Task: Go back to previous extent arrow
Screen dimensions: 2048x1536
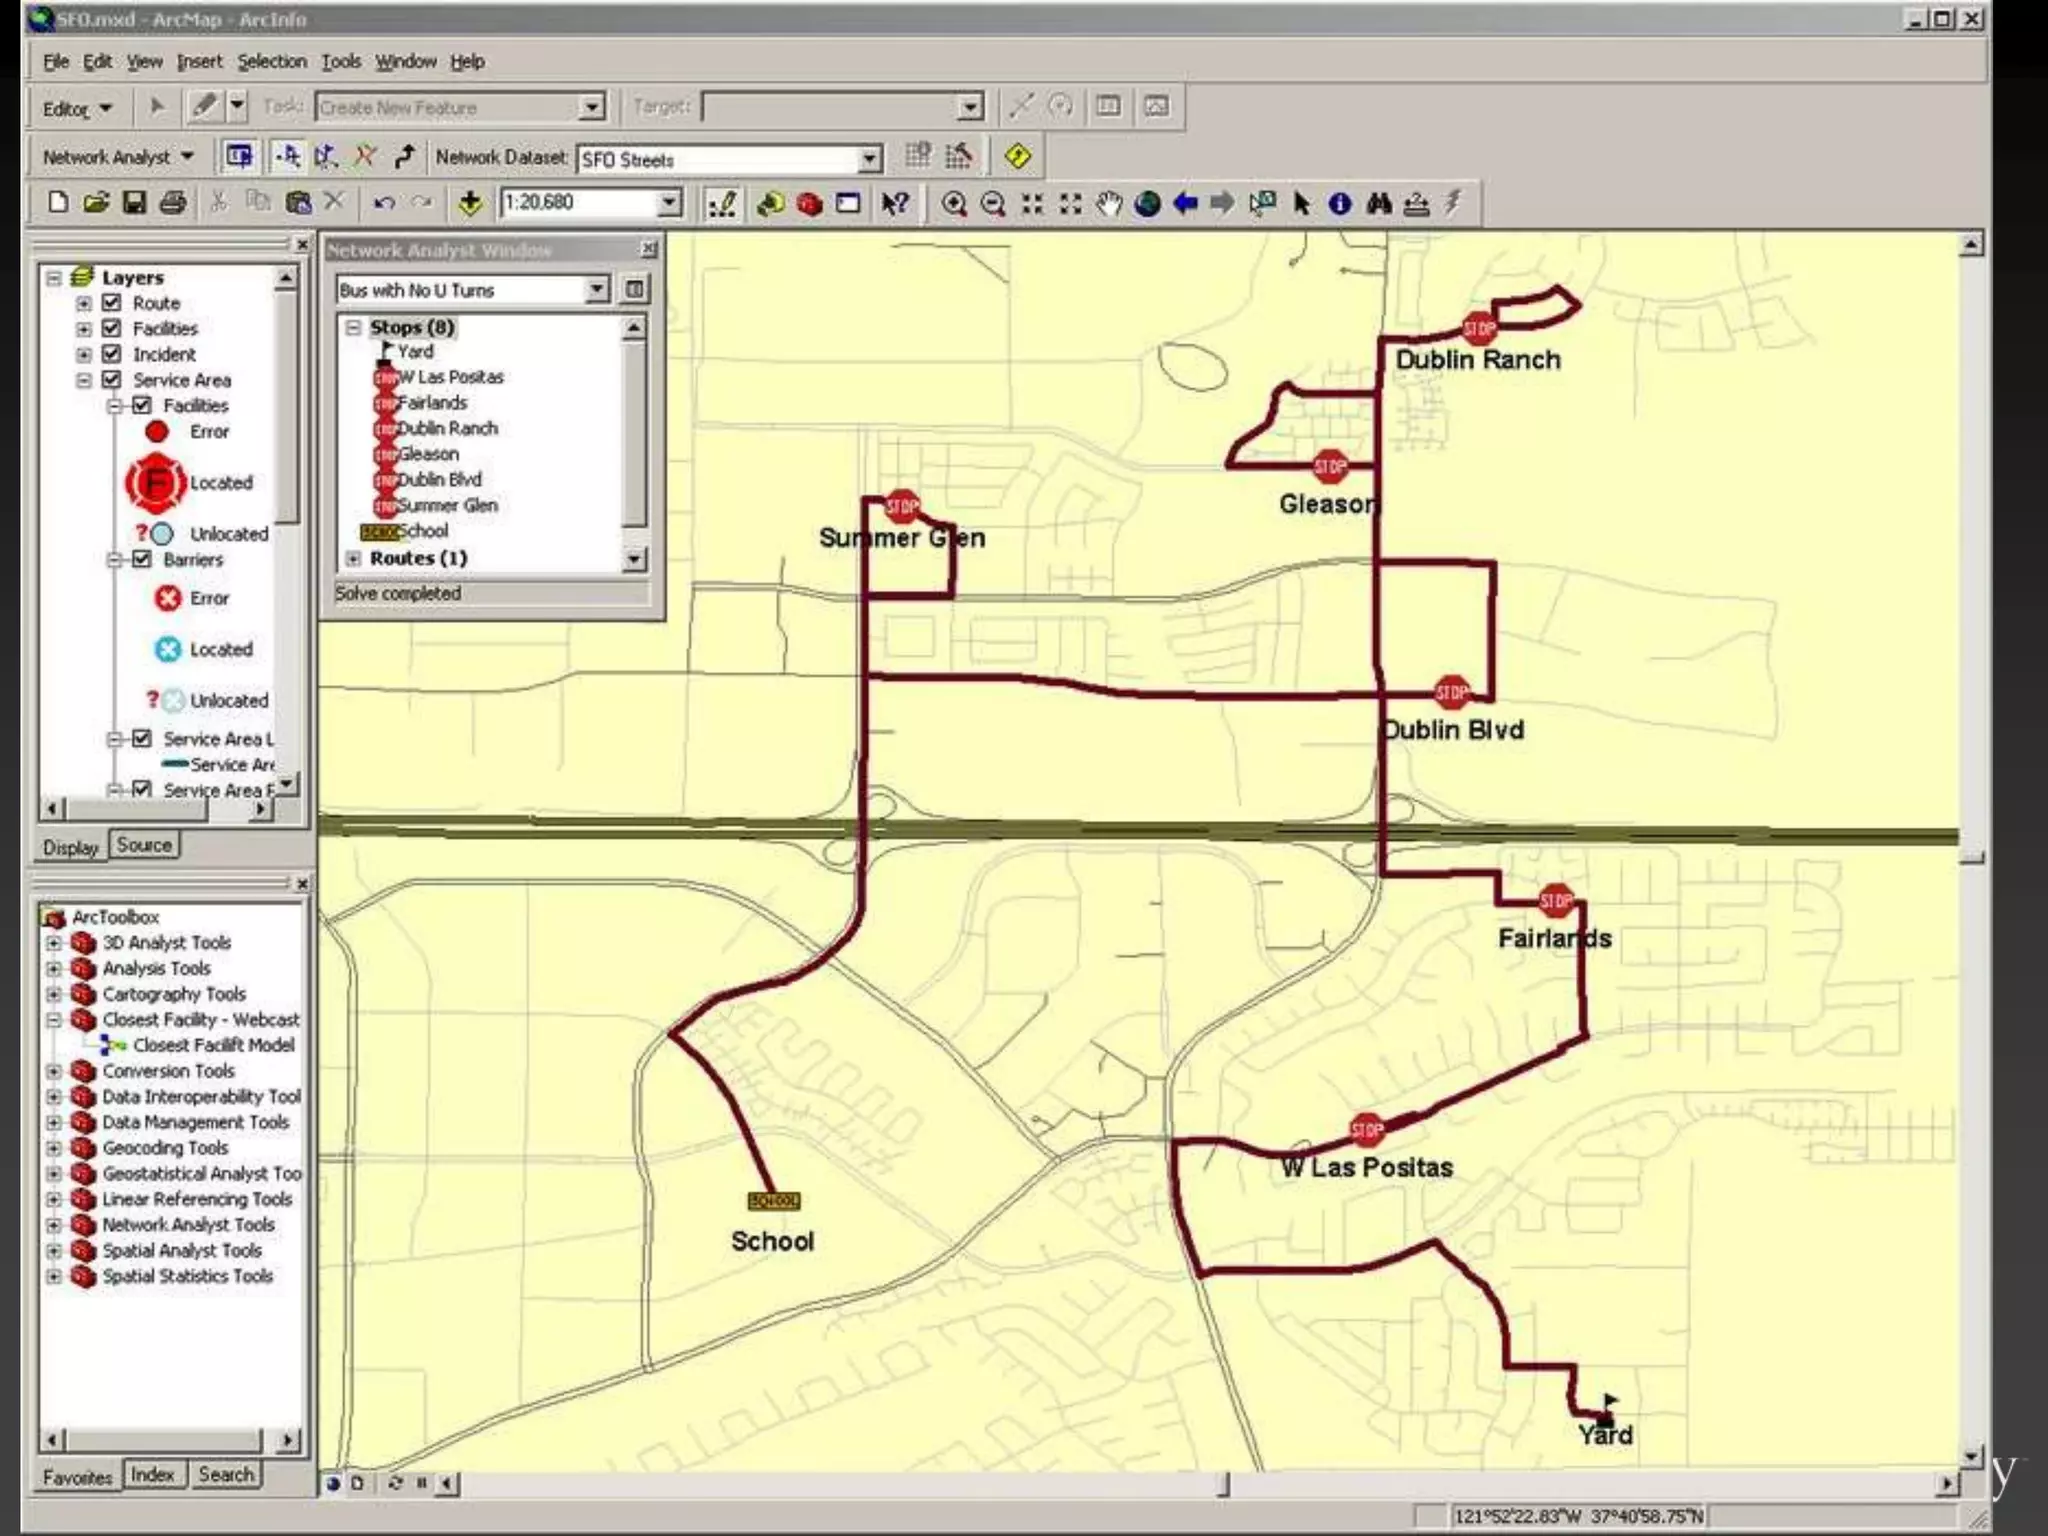Action: (1186, 204)
